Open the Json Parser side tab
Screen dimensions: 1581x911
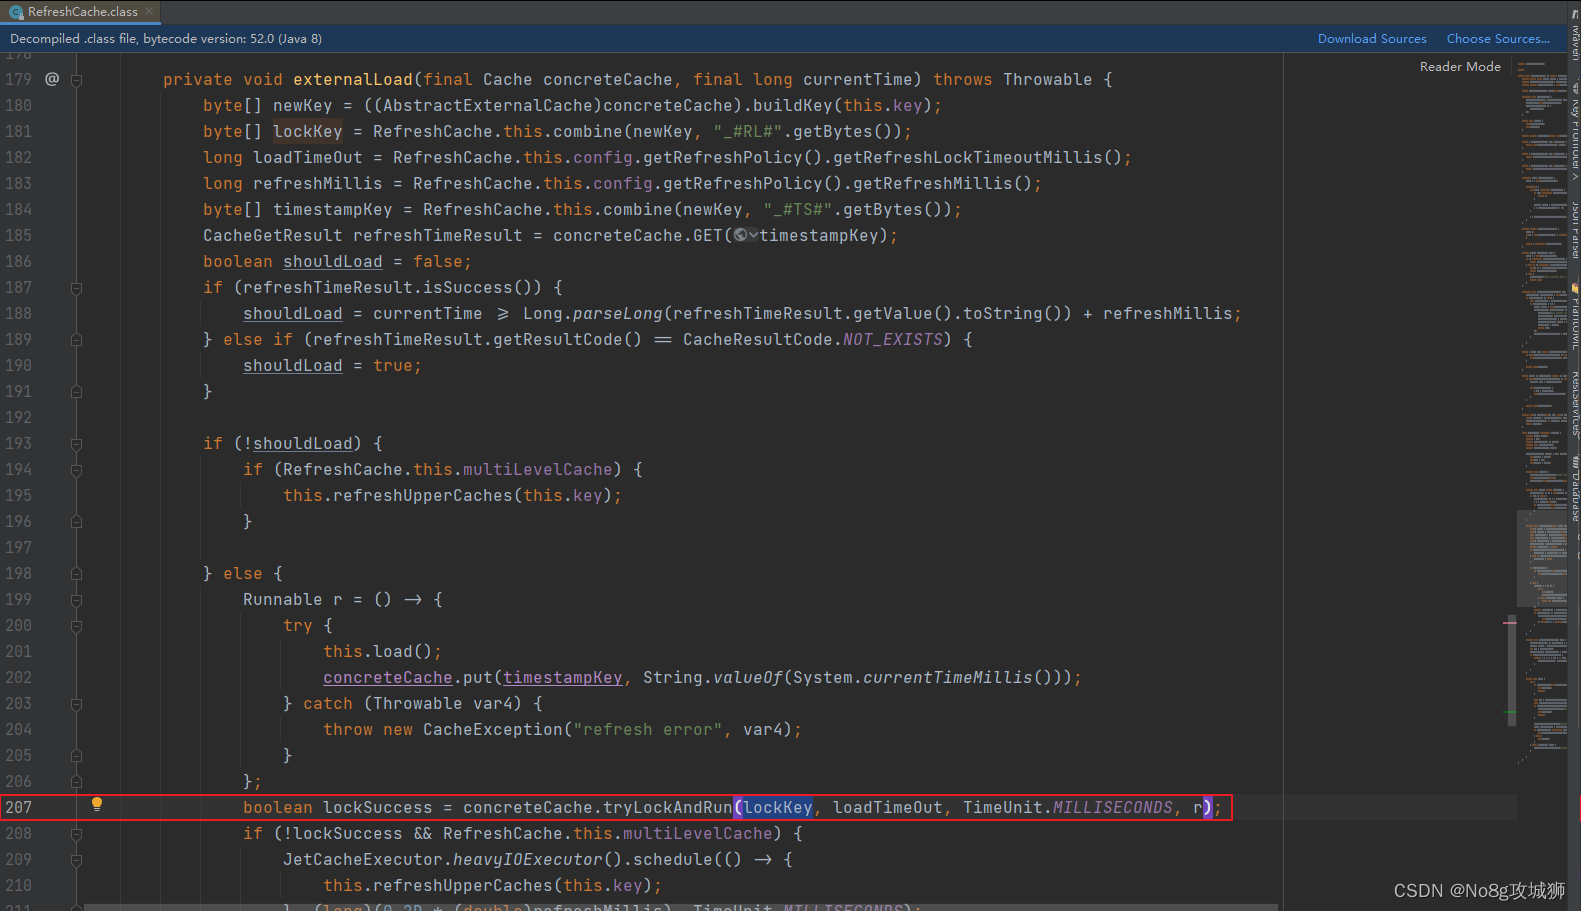click(1574, 230)
